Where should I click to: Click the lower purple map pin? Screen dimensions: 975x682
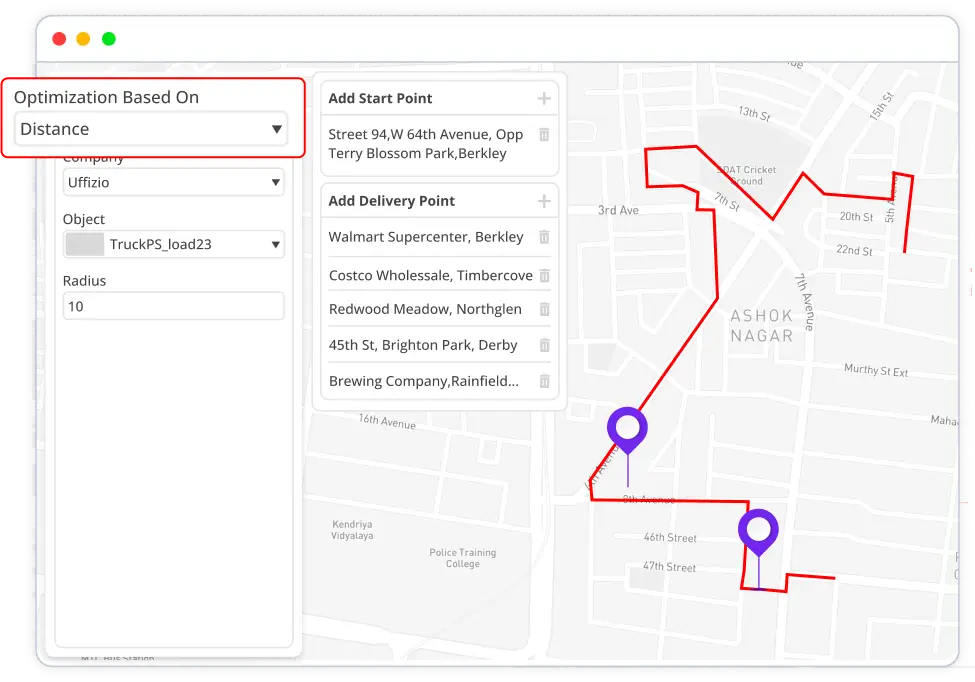(x=758, y=530)
